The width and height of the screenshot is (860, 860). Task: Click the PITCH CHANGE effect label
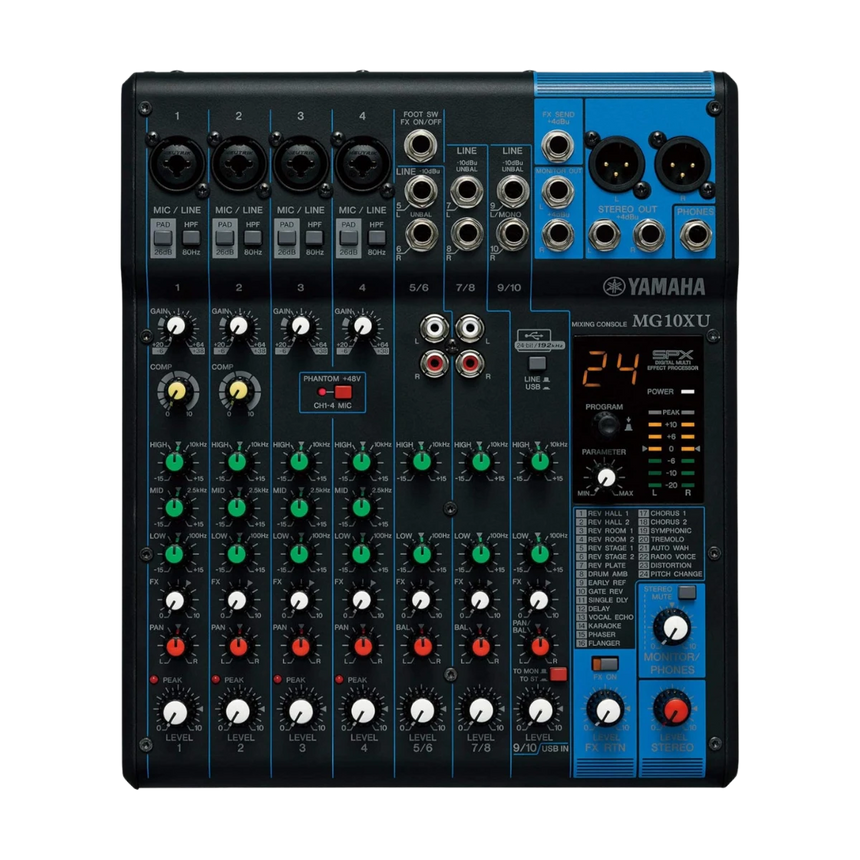[676, 574]
